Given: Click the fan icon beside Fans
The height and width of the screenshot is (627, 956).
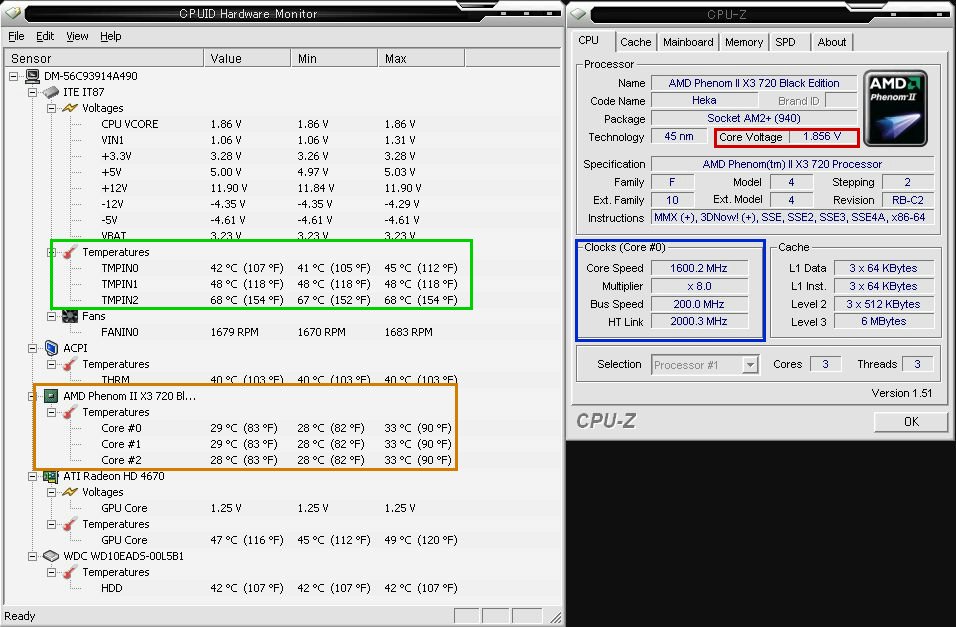Looking at the screenshot, I should point(70,316).
